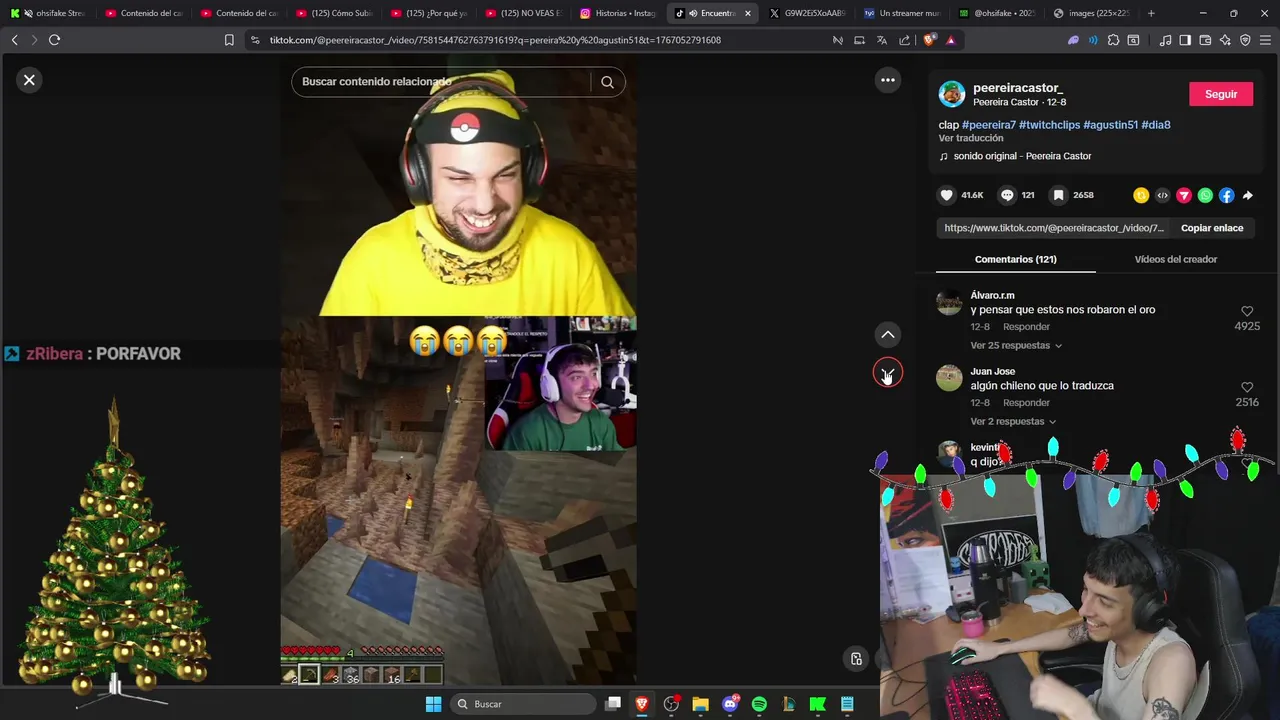Click the #dia8 hashtag
The height and width of the screenshot is (720, 1280).
click(x=1156, y=125)
